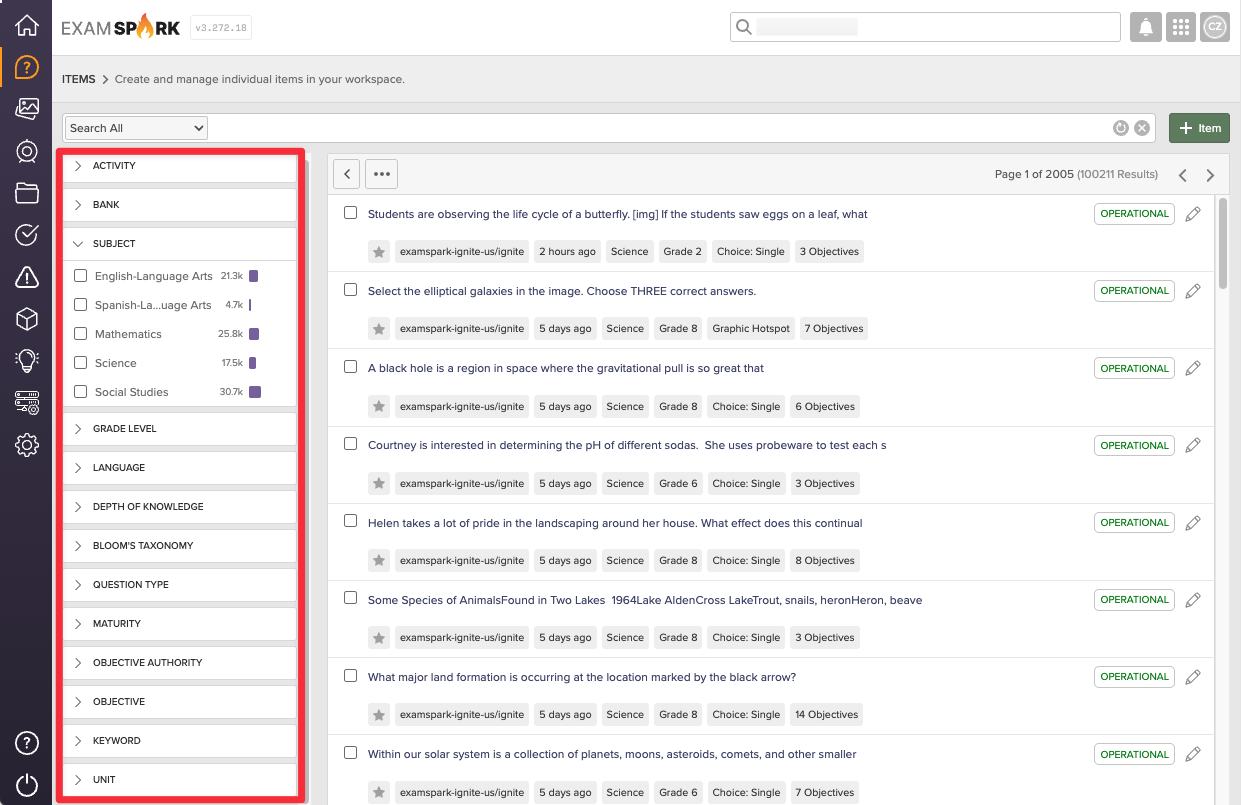
Task: Expand the Maturity filter section
Action: (180, 624)
